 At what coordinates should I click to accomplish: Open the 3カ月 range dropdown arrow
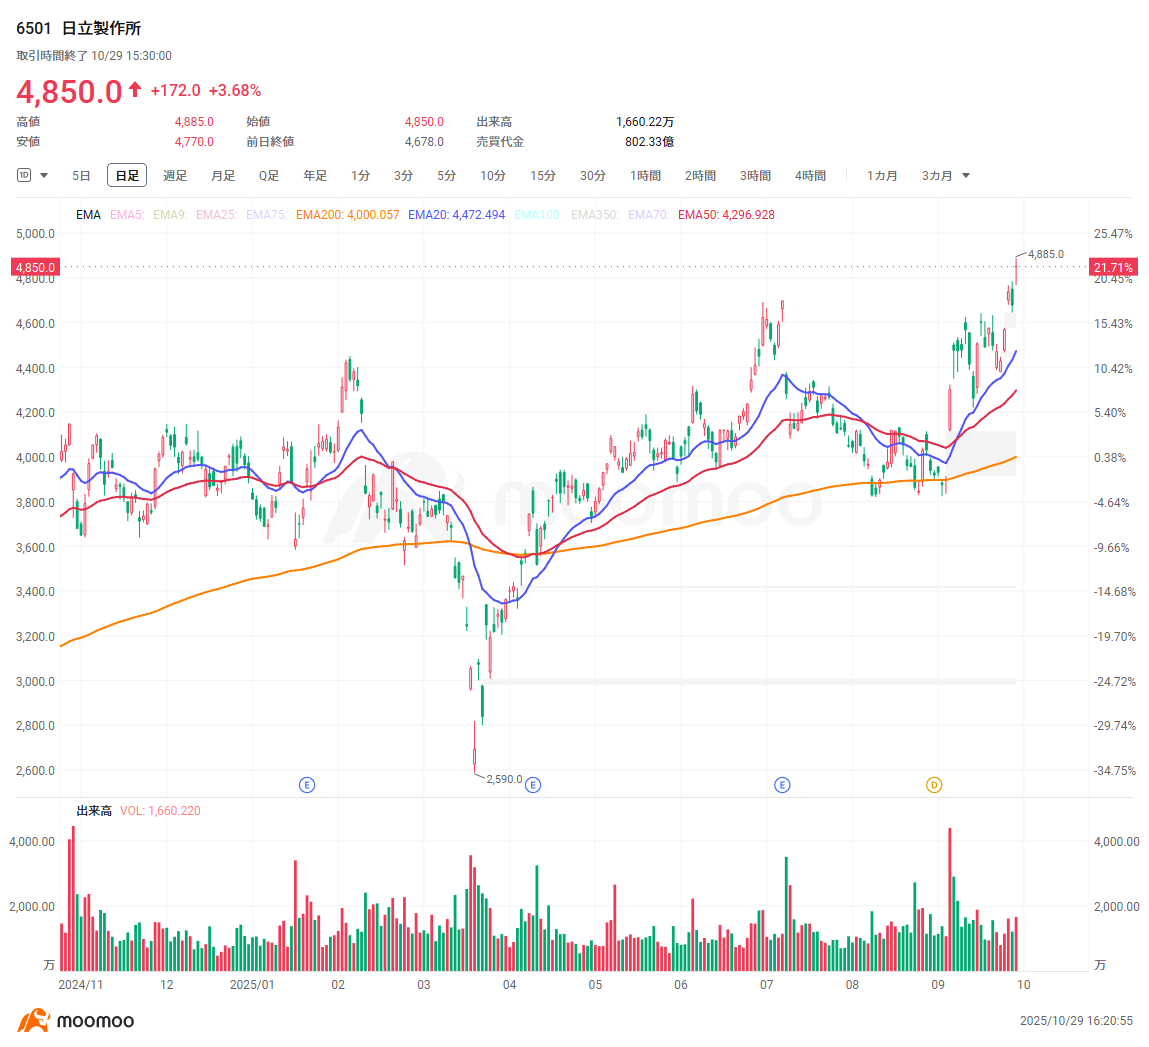point(966,176)
